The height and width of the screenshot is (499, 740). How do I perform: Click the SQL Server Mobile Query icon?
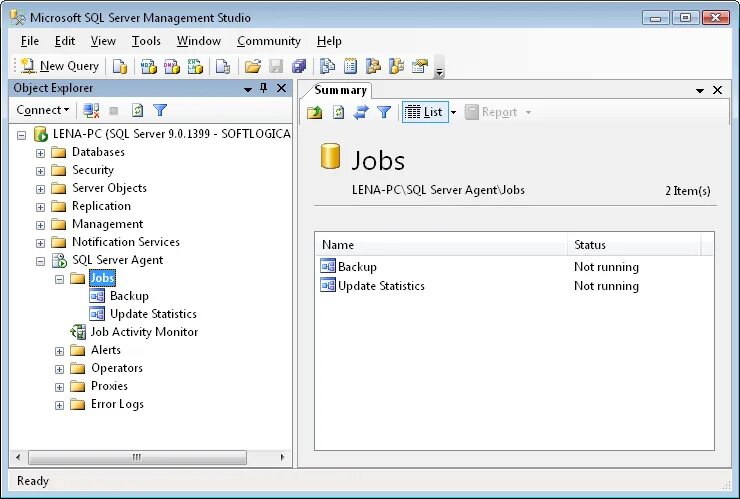coord(222,66)
